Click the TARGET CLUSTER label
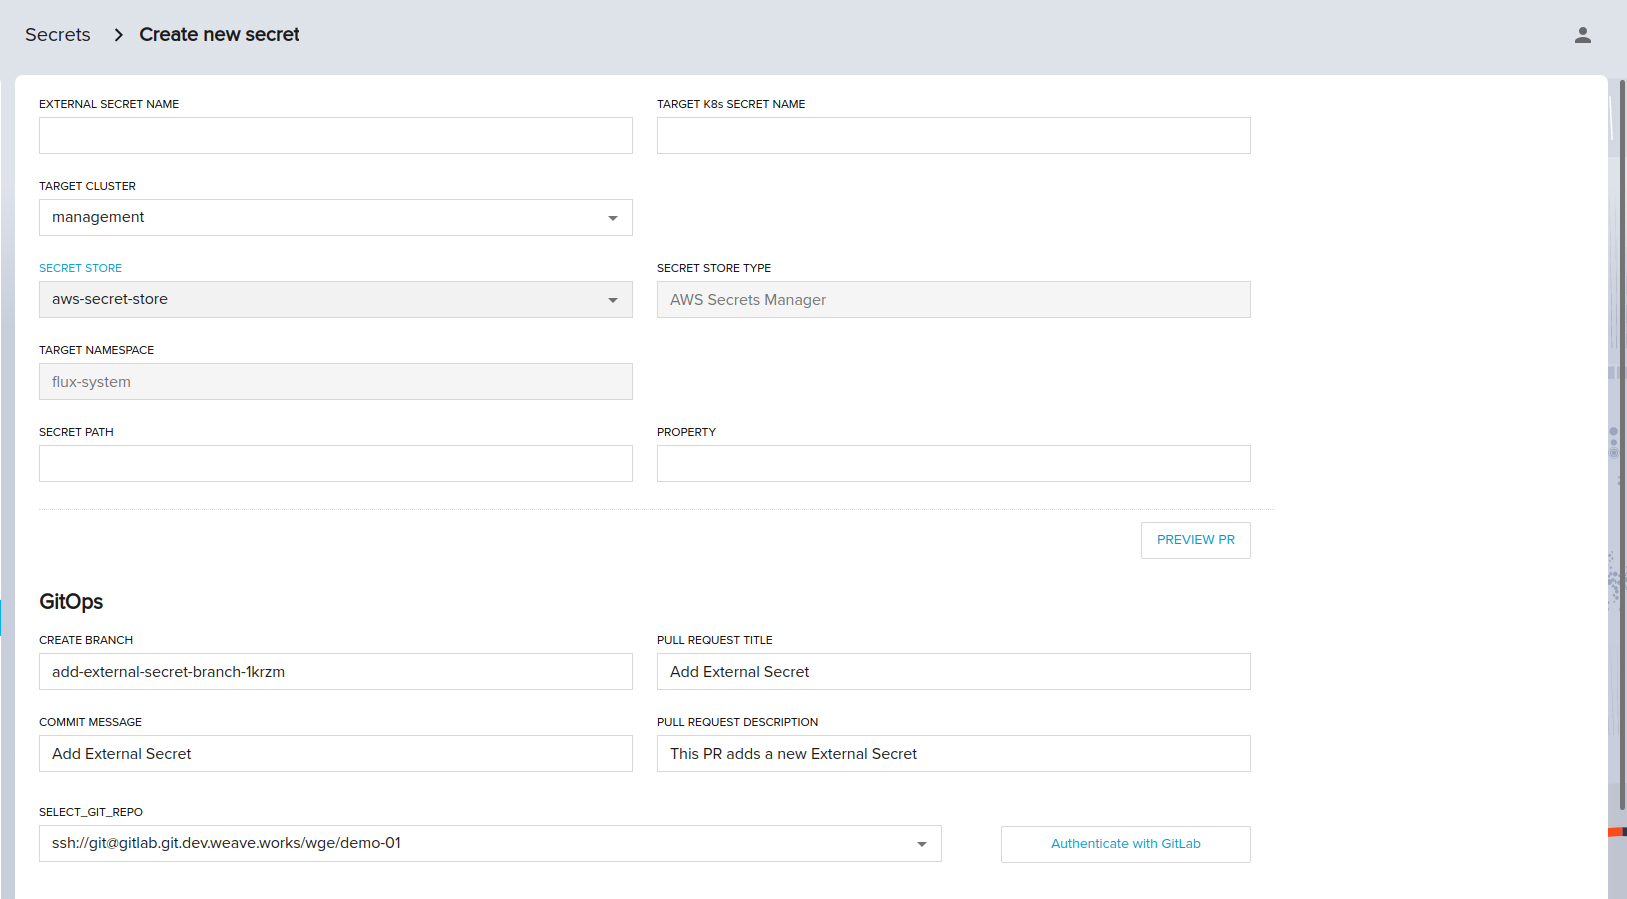 [x=87, y=186]
